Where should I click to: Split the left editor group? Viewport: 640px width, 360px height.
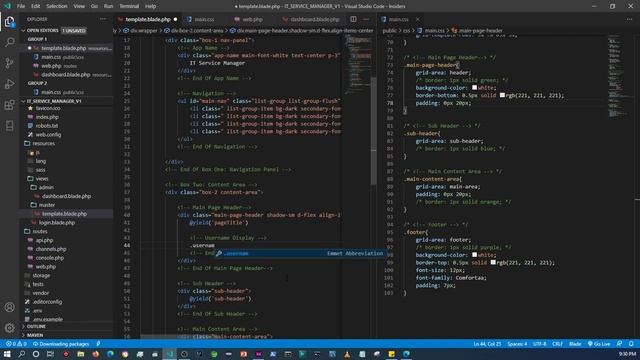tap(353, 19)
